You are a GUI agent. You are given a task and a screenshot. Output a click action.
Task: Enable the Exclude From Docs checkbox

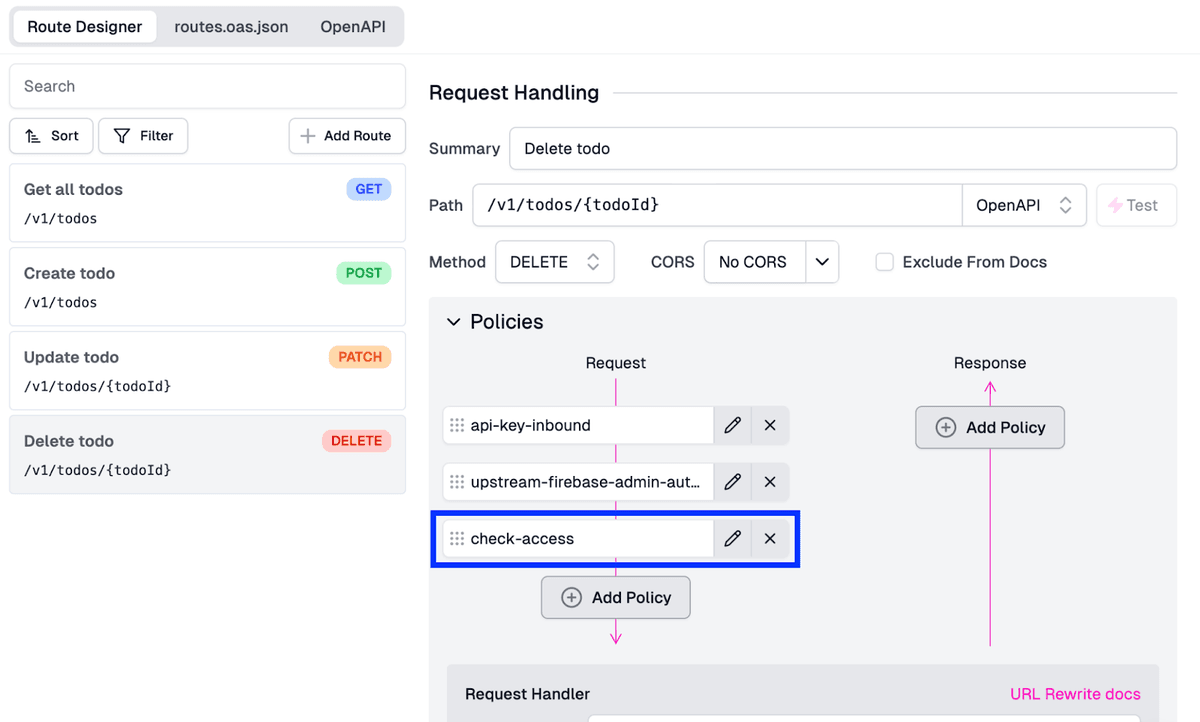pyautogui.click(x=884, y=262)
